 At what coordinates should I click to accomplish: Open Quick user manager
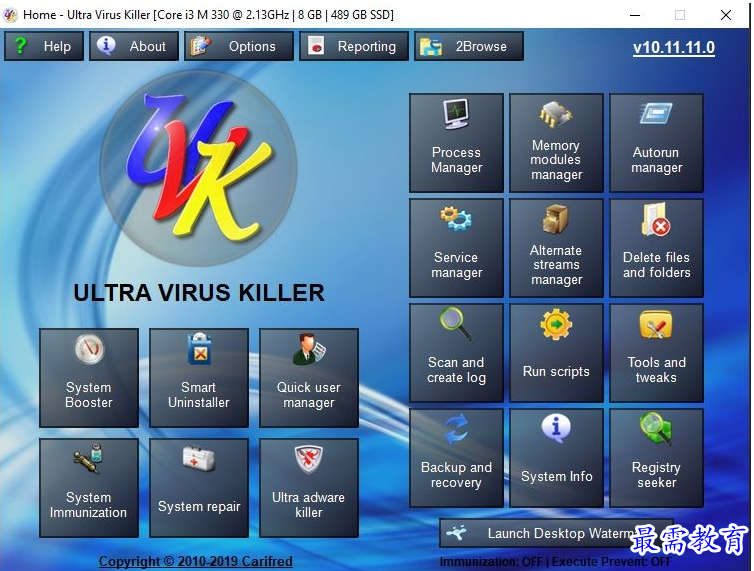click(x=309, y=378)
